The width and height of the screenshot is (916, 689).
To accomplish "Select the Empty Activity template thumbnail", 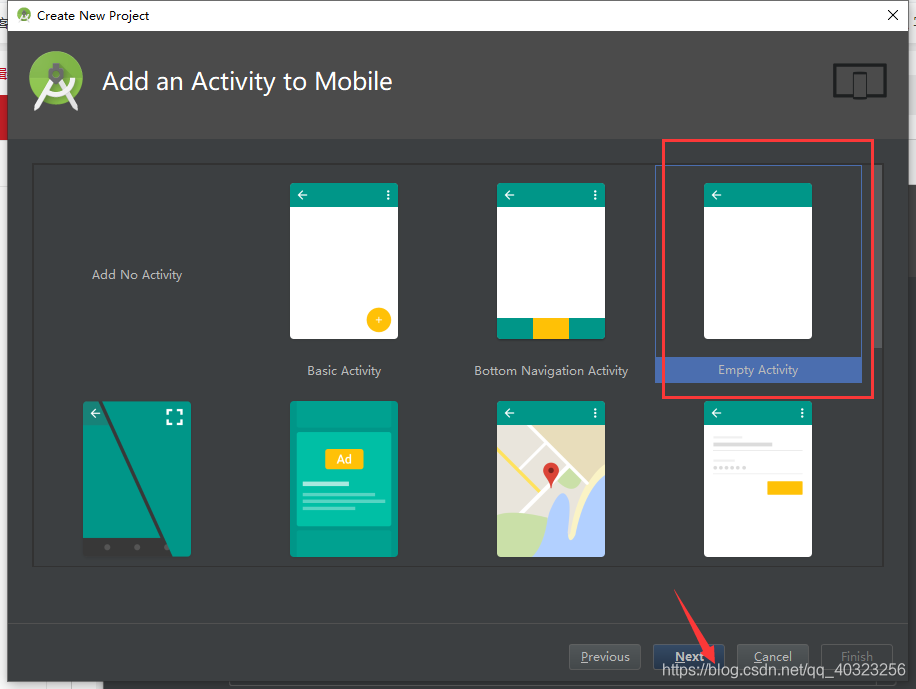I will (x=757, y=261).
